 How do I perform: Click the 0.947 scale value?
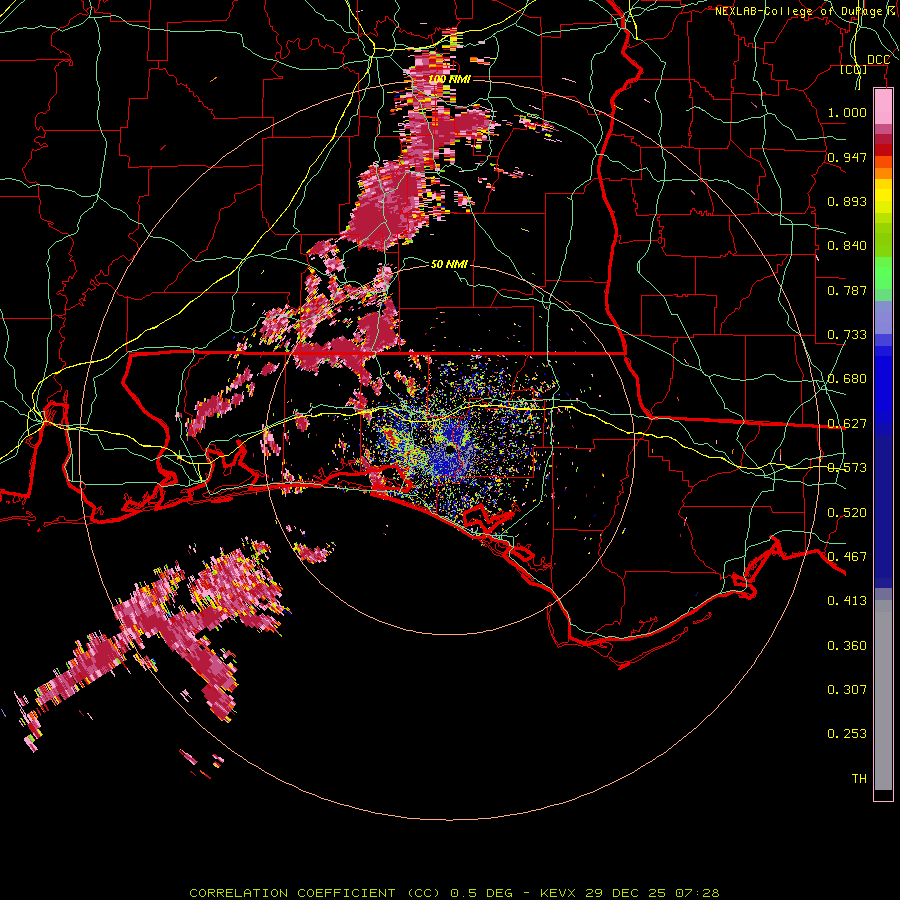(x=847, y=157)
